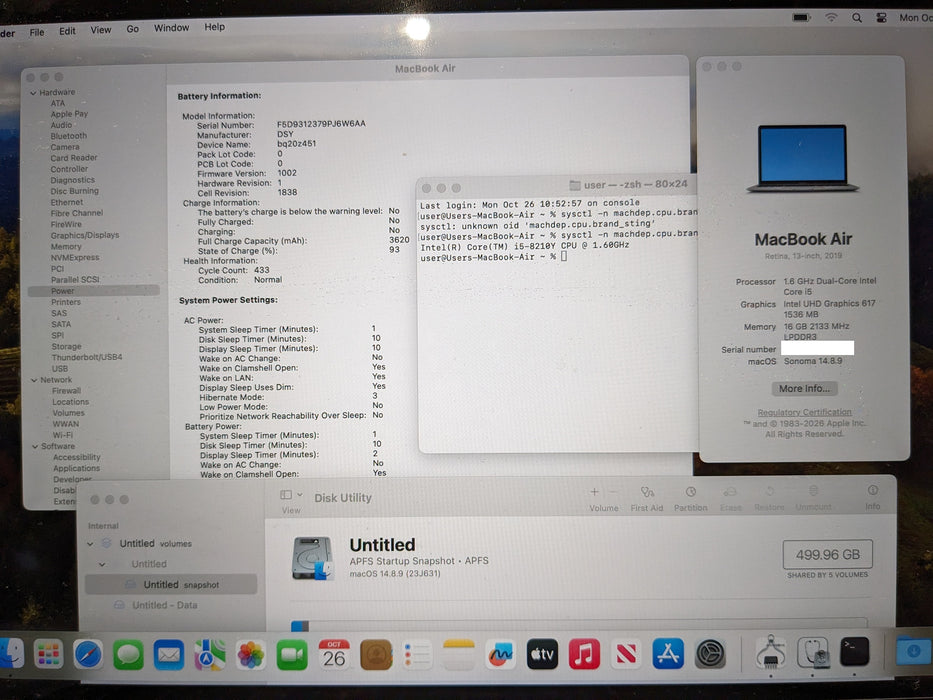
Task: Open the Help menu
Action: point(215,26)
